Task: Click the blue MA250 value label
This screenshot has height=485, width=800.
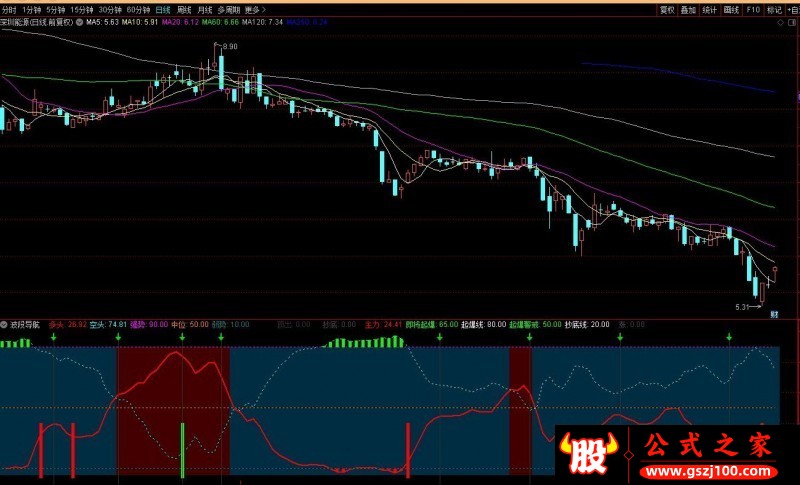Action: [x=307, y=22]
